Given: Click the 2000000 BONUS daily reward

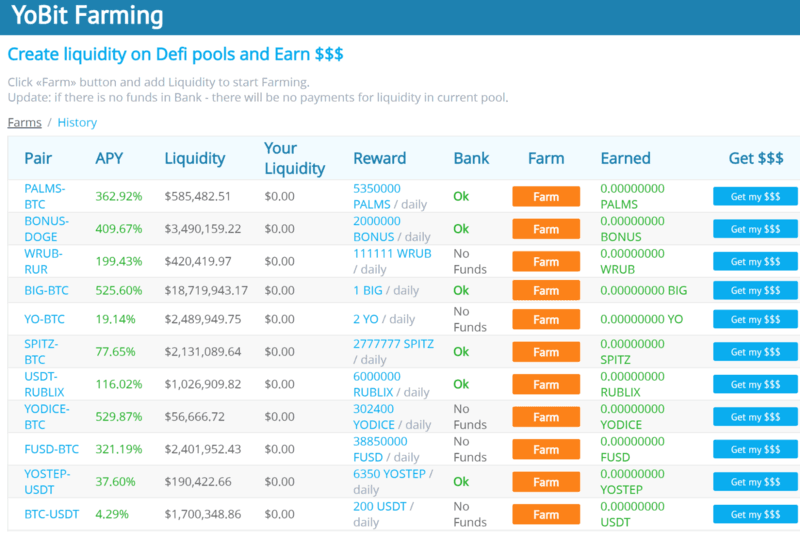Looking at the screenshot, I should [377, 229].
